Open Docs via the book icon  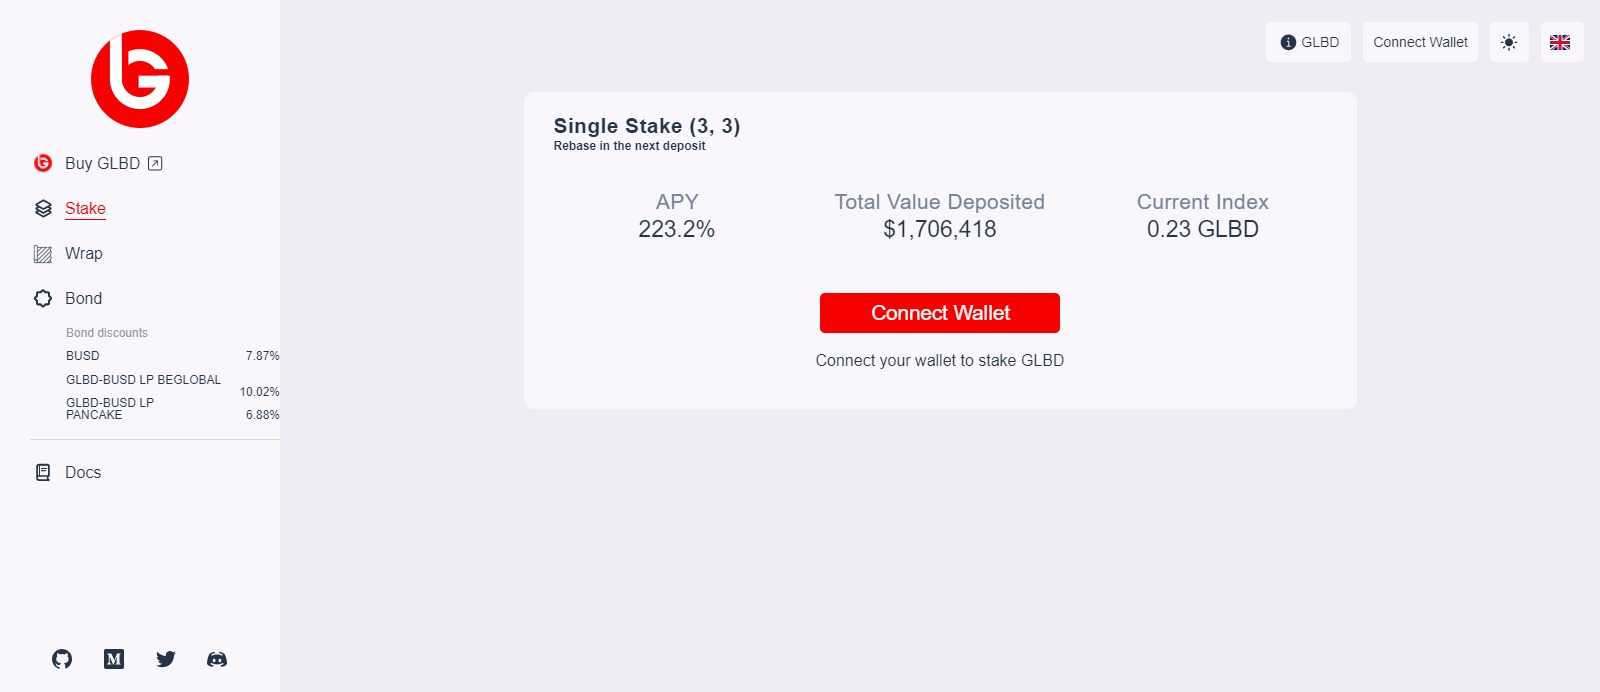42,471
